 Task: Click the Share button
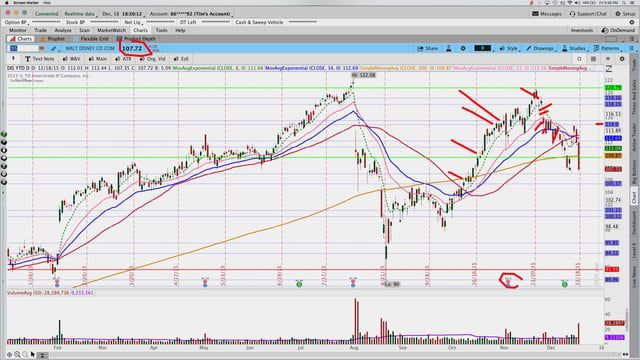click(x=427, y=48)
